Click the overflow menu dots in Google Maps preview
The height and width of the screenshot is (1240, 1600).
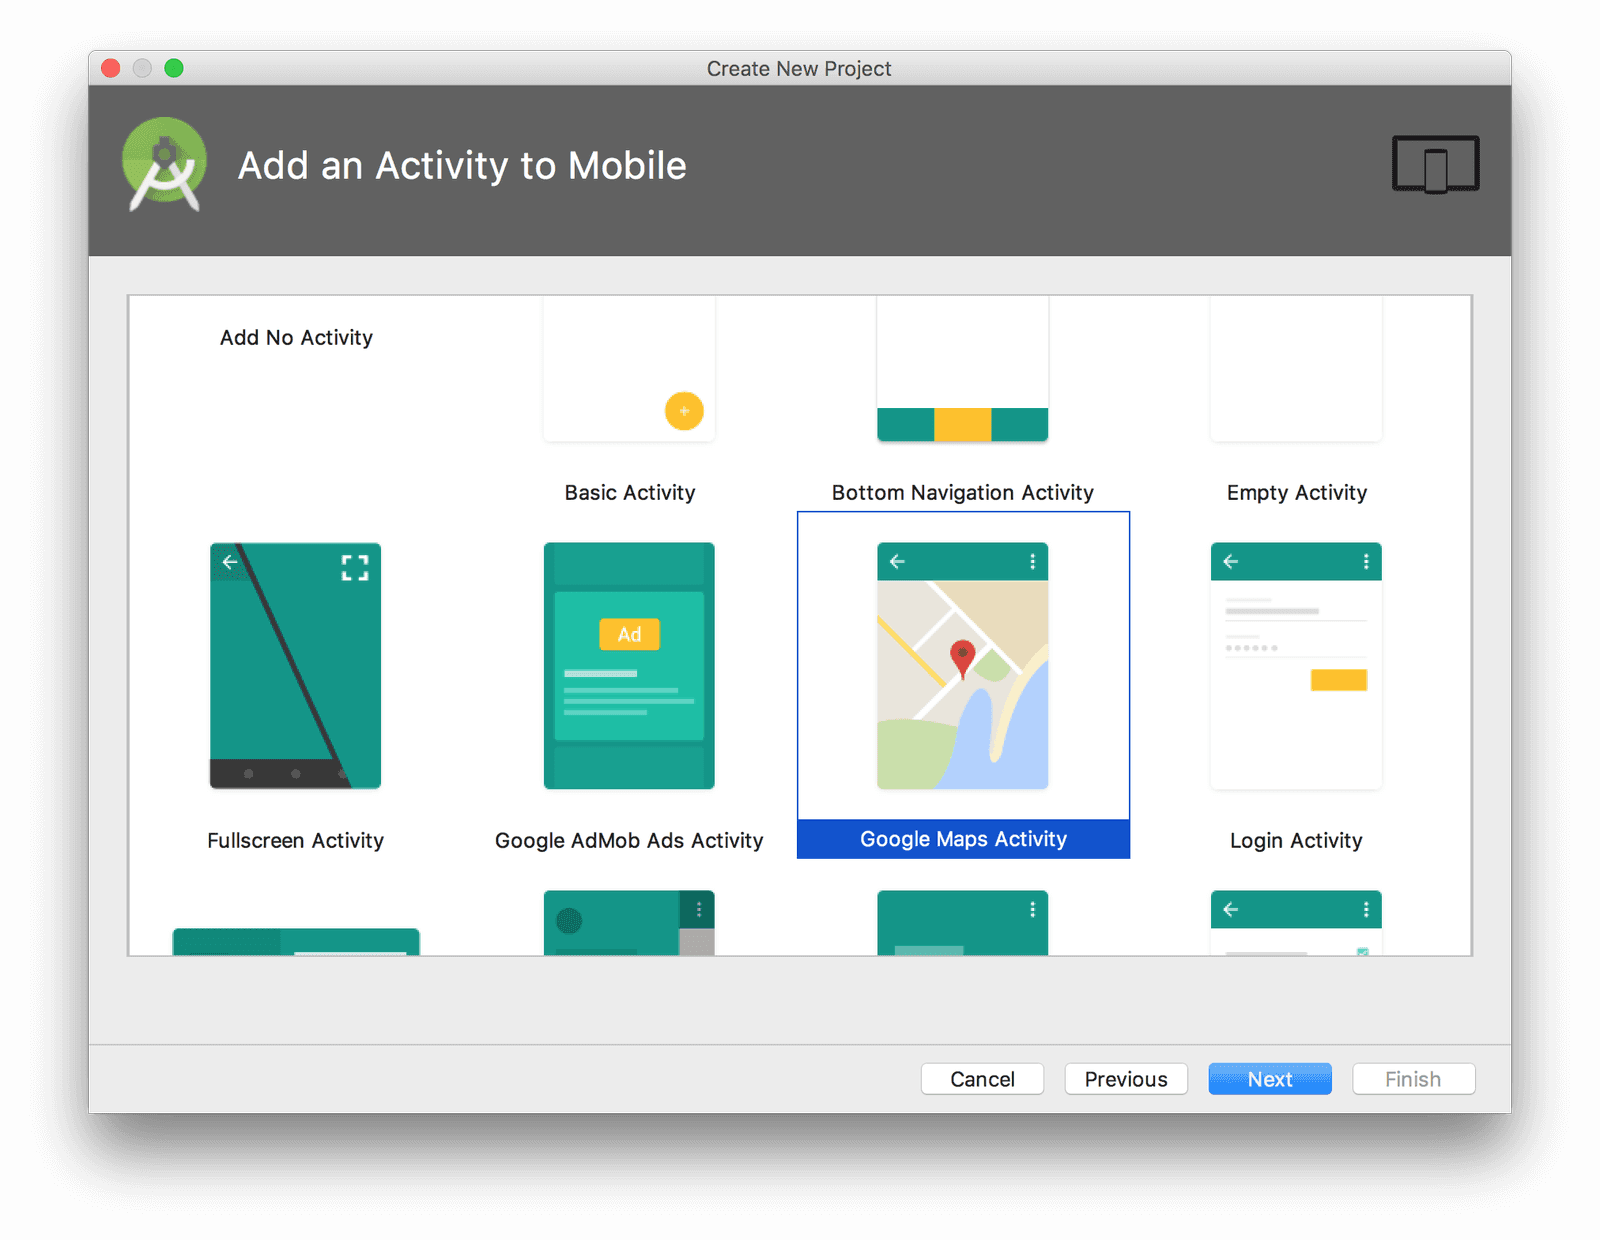[1031, 561]
